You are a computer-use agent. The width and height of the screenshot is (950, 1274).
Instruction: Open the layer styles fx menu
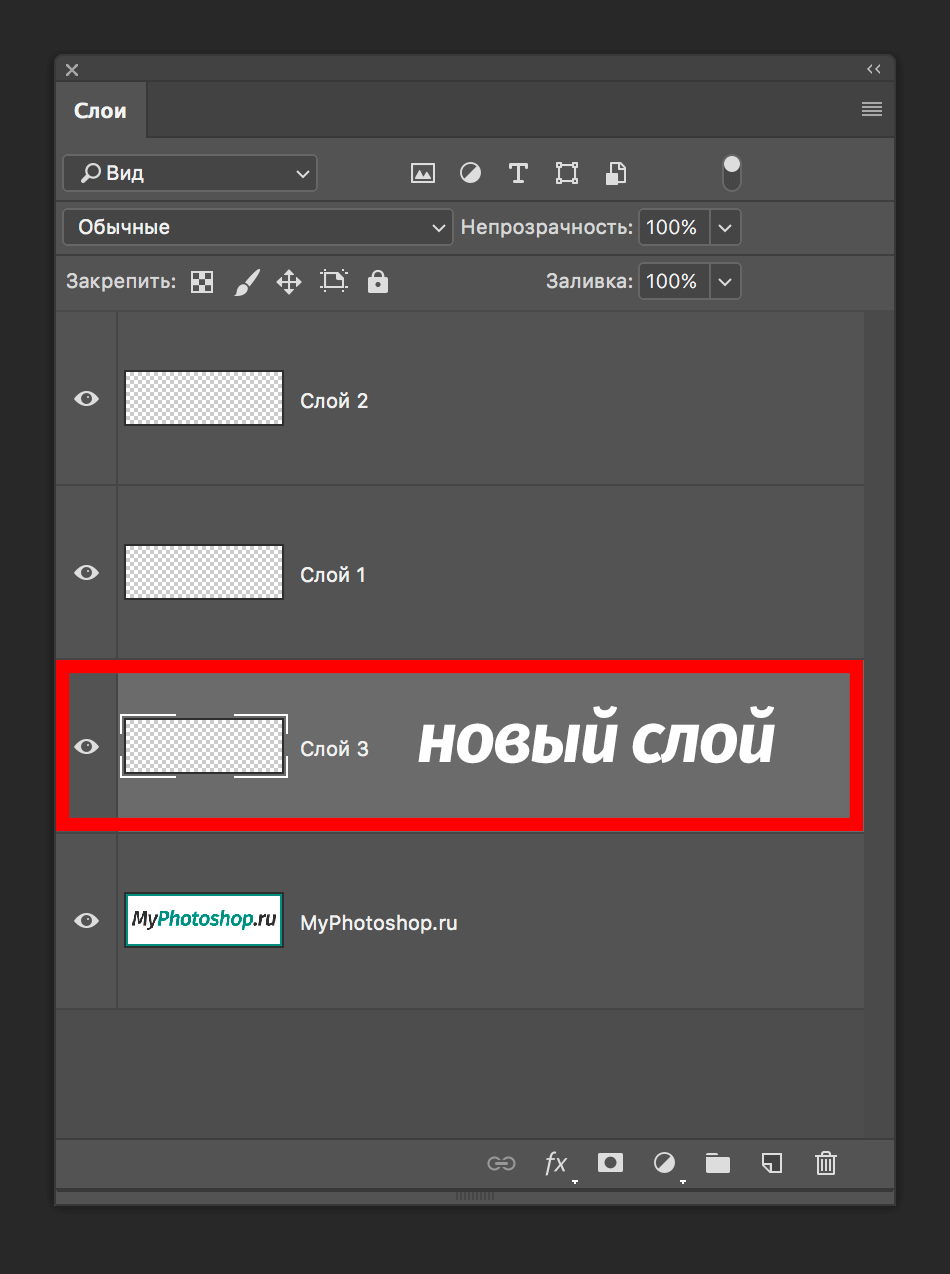(x=557, y=1163)
